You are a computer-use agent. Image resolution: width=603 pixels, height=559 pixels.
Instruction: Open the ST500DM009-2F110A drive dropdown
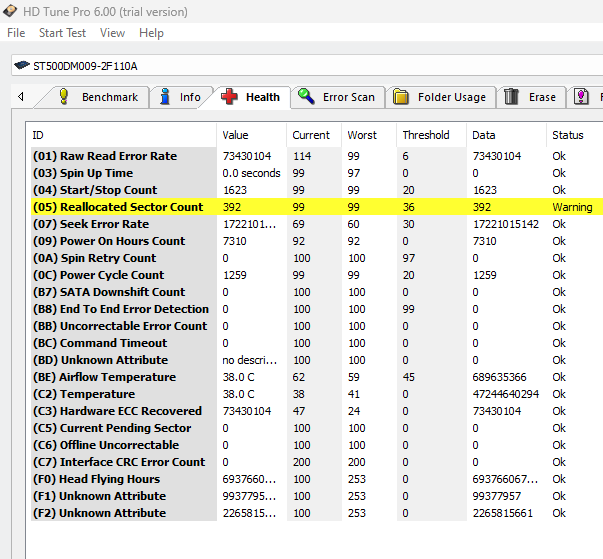pyautogui.click(x=307, y=66)
